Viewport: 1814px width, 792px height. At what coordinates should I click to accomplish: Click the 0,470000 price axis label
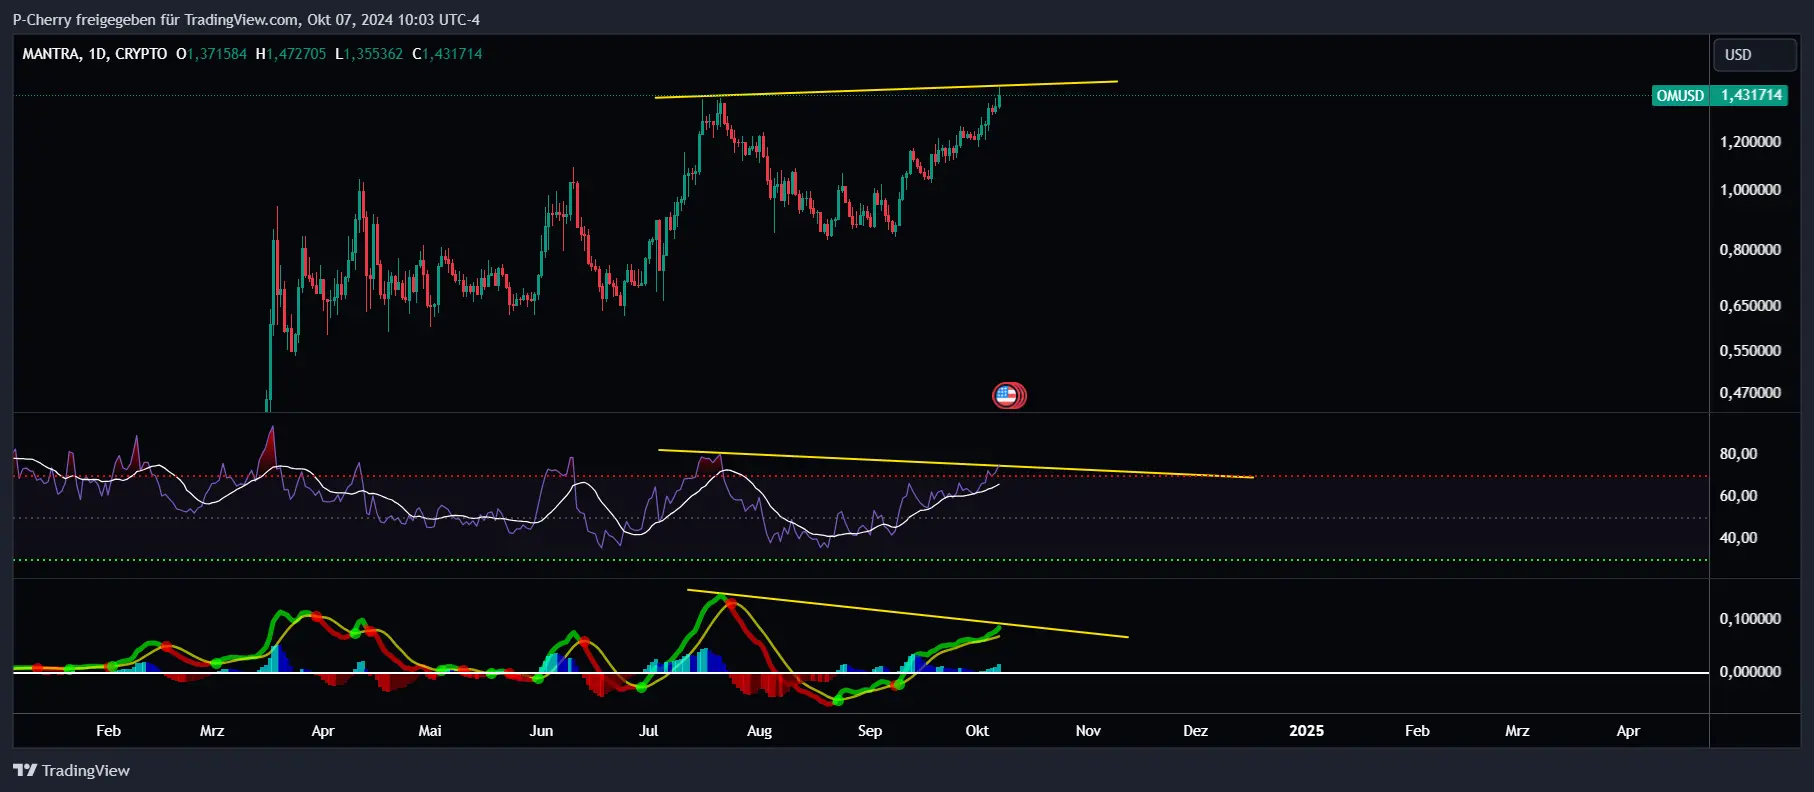click(x=1750, y=393)
